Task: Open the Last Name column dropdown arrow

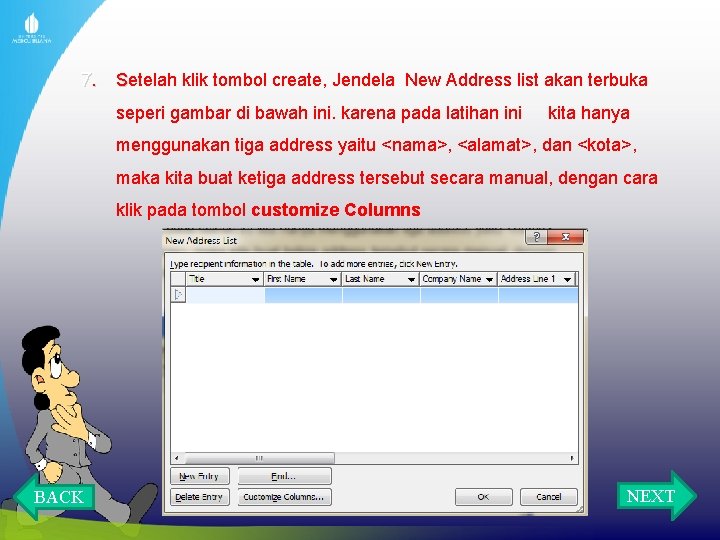Action: click(x=411, y=279)
